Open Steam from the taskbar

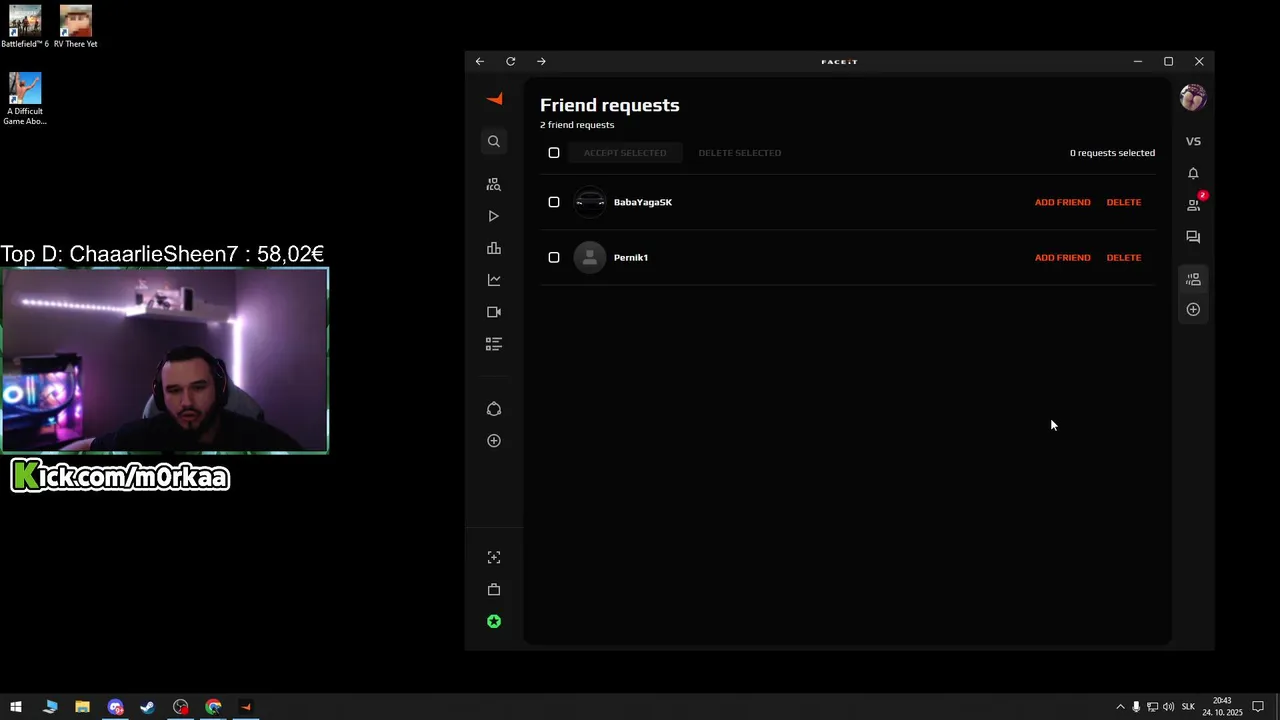click(147, 707)
